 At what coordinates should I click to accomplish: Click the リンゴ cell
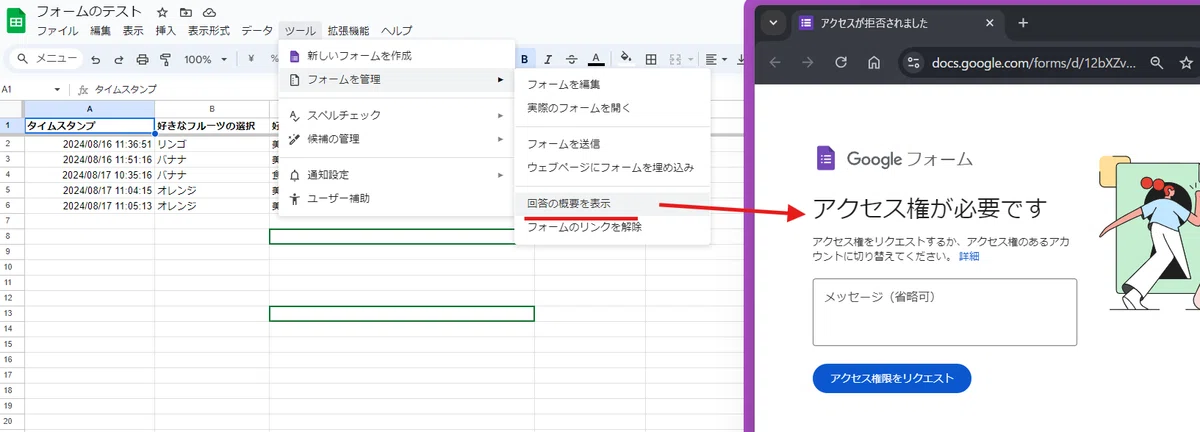[x=212, y=144]
